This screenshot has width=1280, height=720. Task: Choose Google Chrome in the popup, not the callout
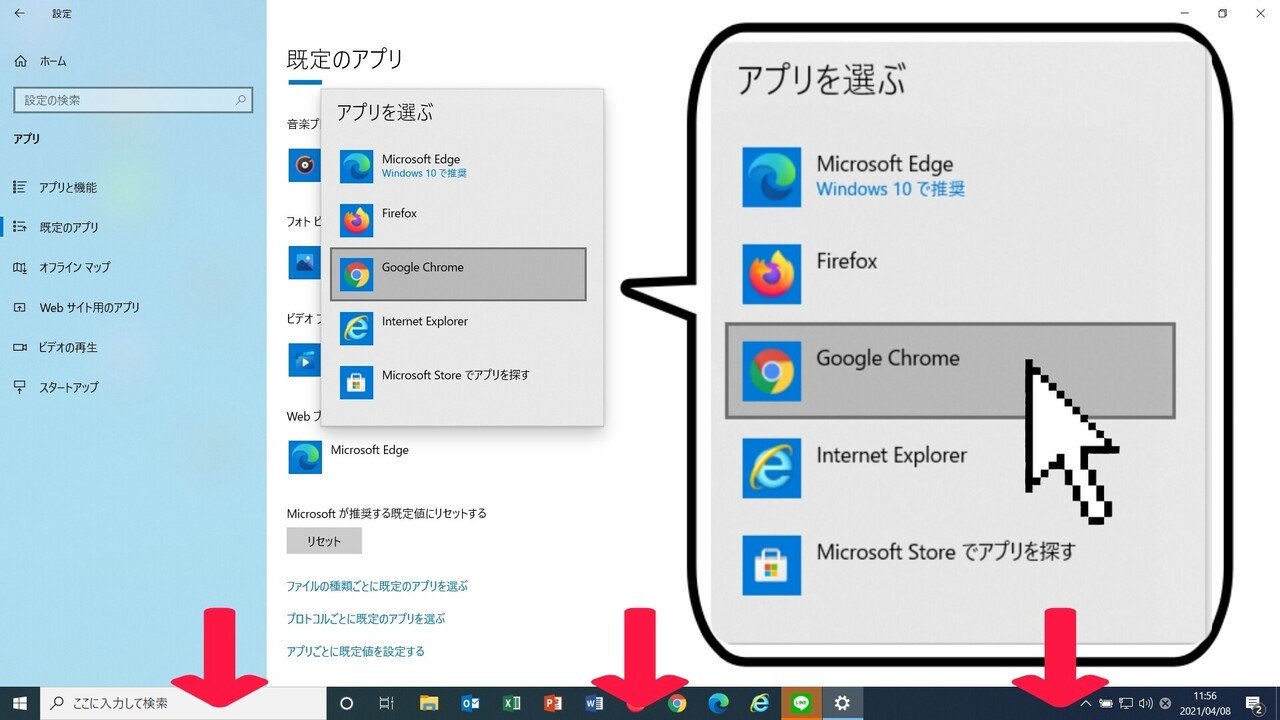click(458, 274)
